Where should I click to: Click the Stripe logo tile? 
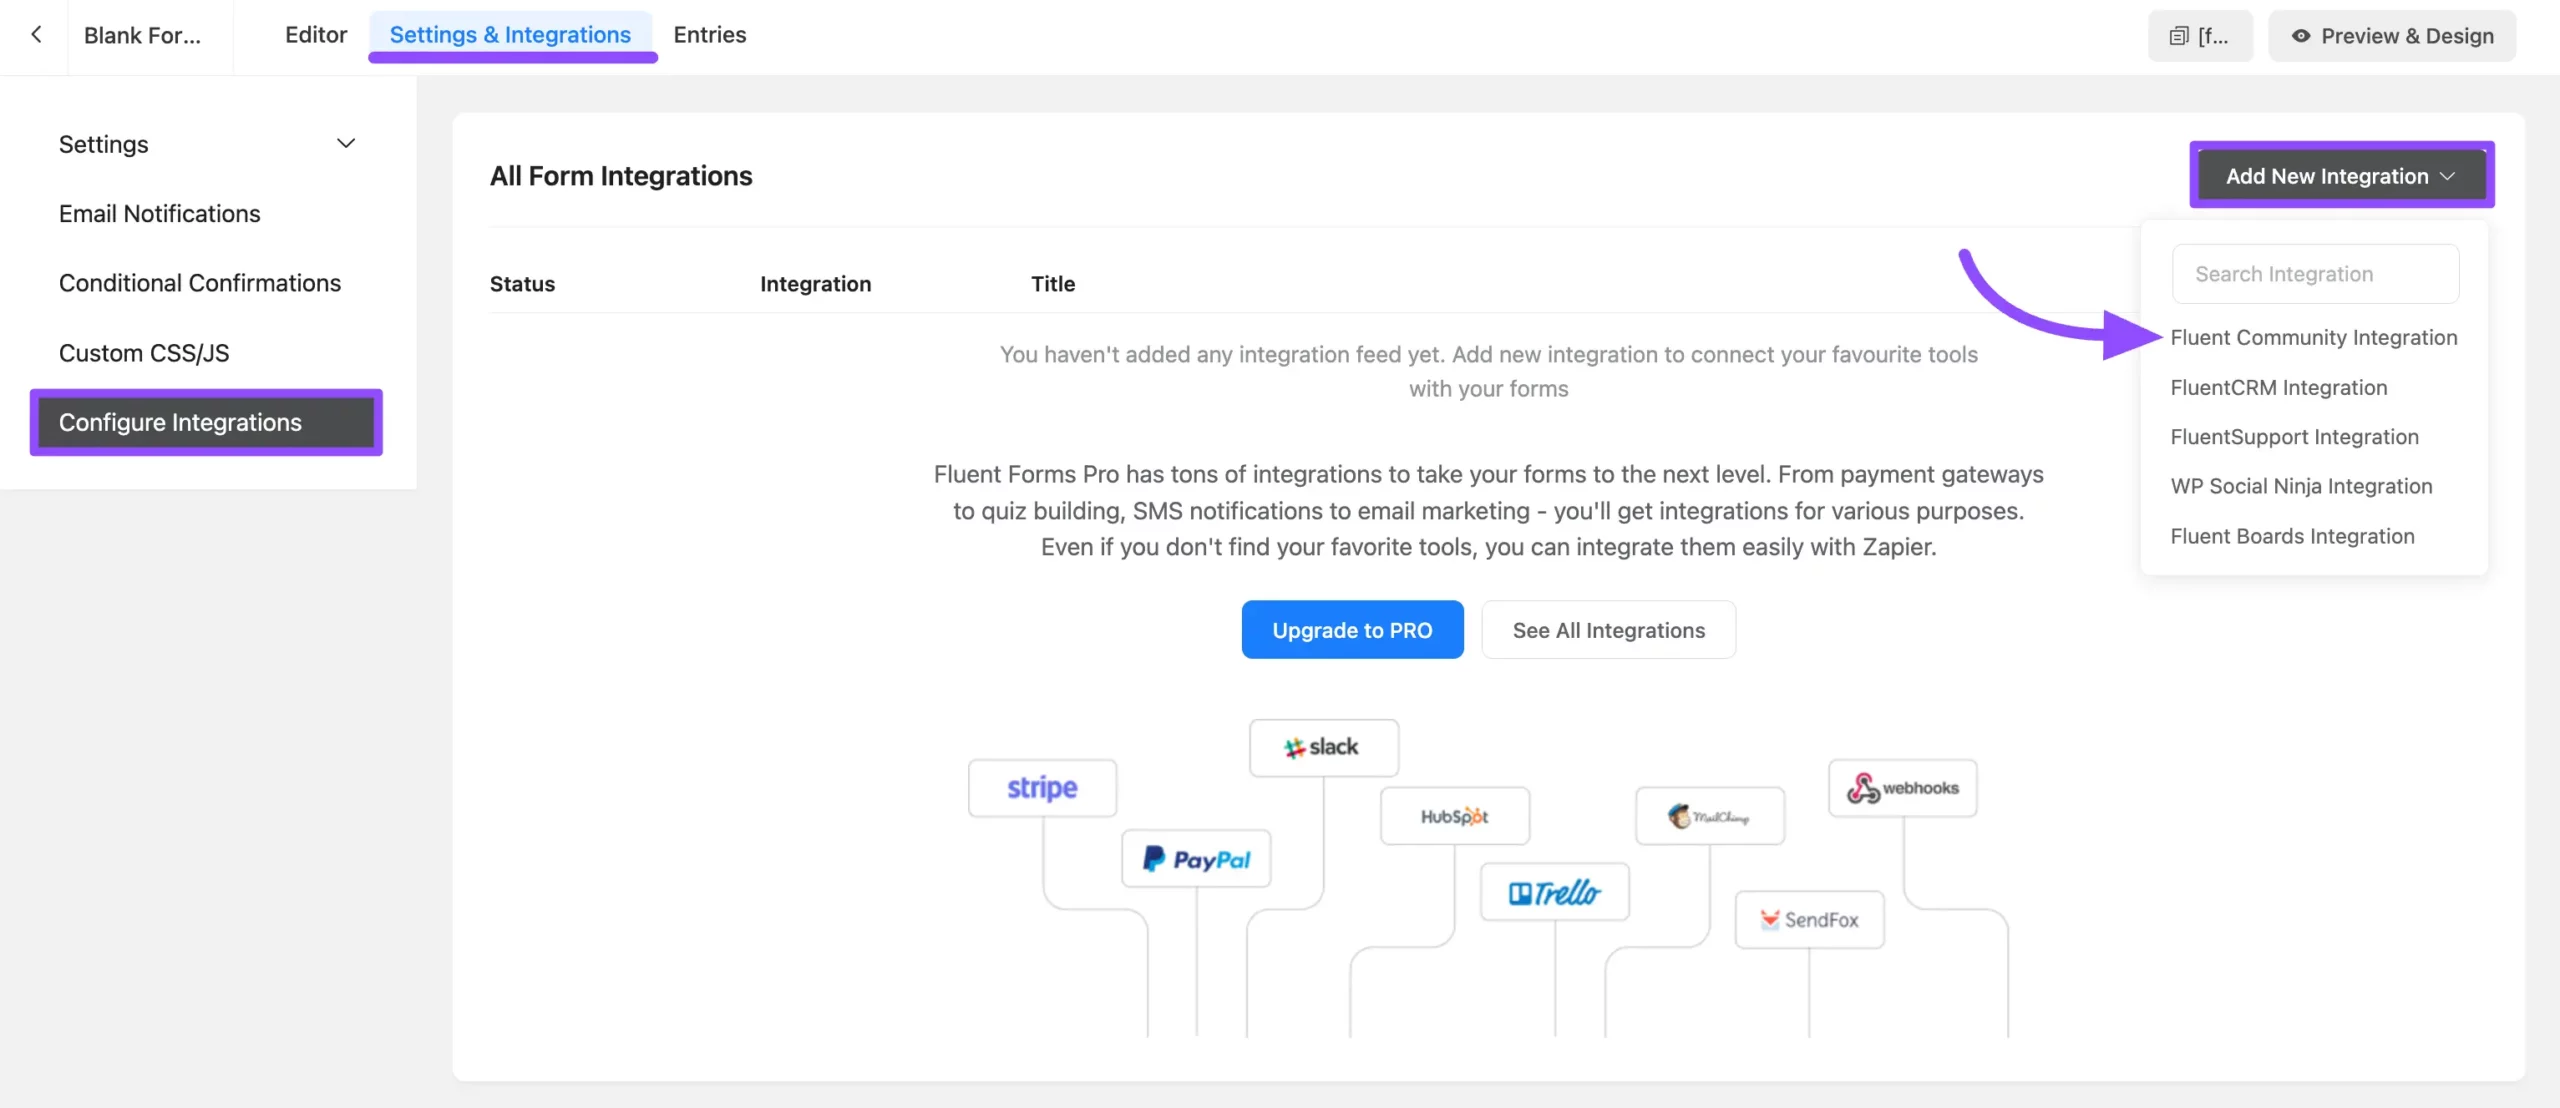click(x=1042, y=788)
